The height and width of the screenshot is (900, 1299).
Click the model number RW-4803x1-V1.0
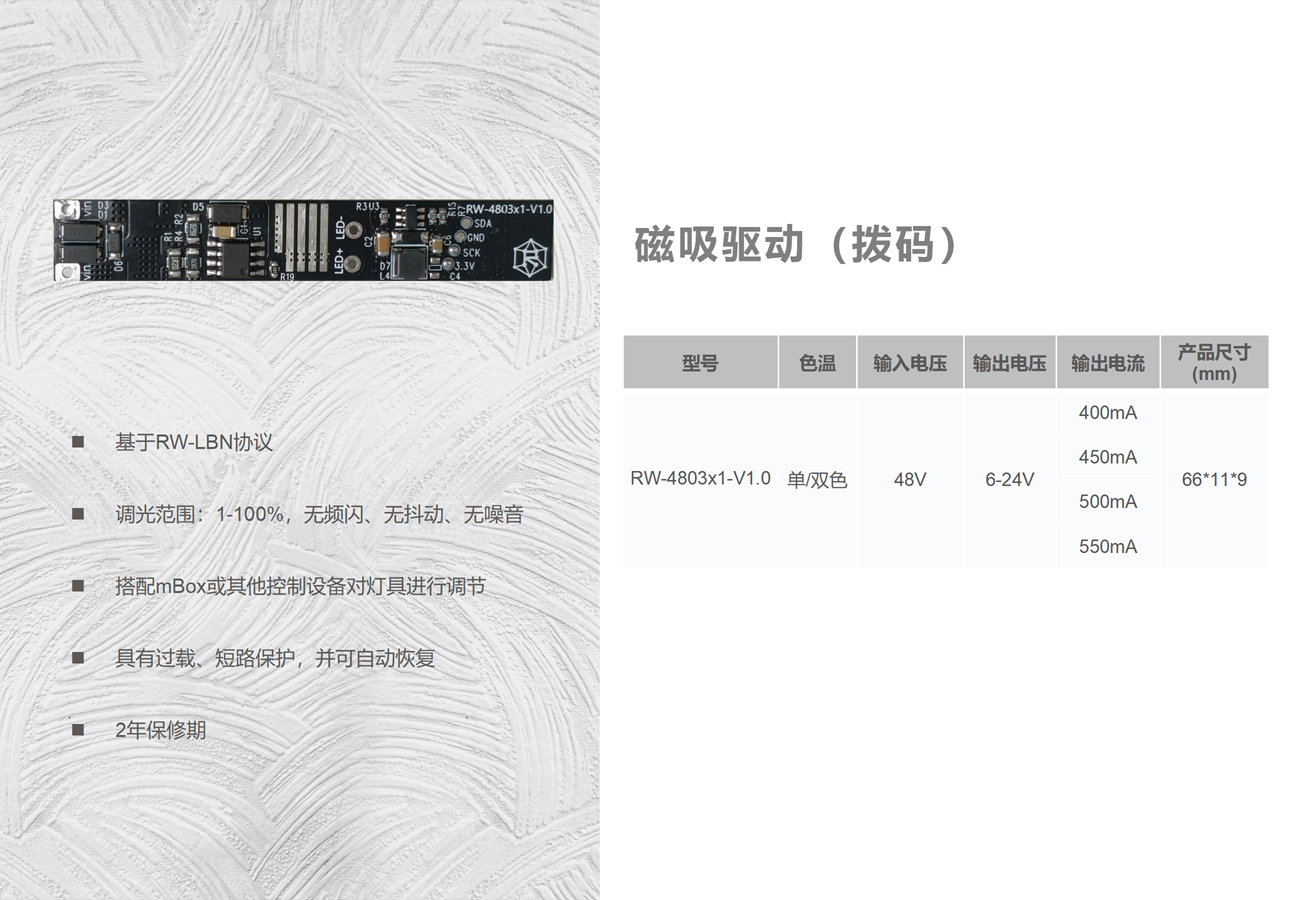[700, 479]
